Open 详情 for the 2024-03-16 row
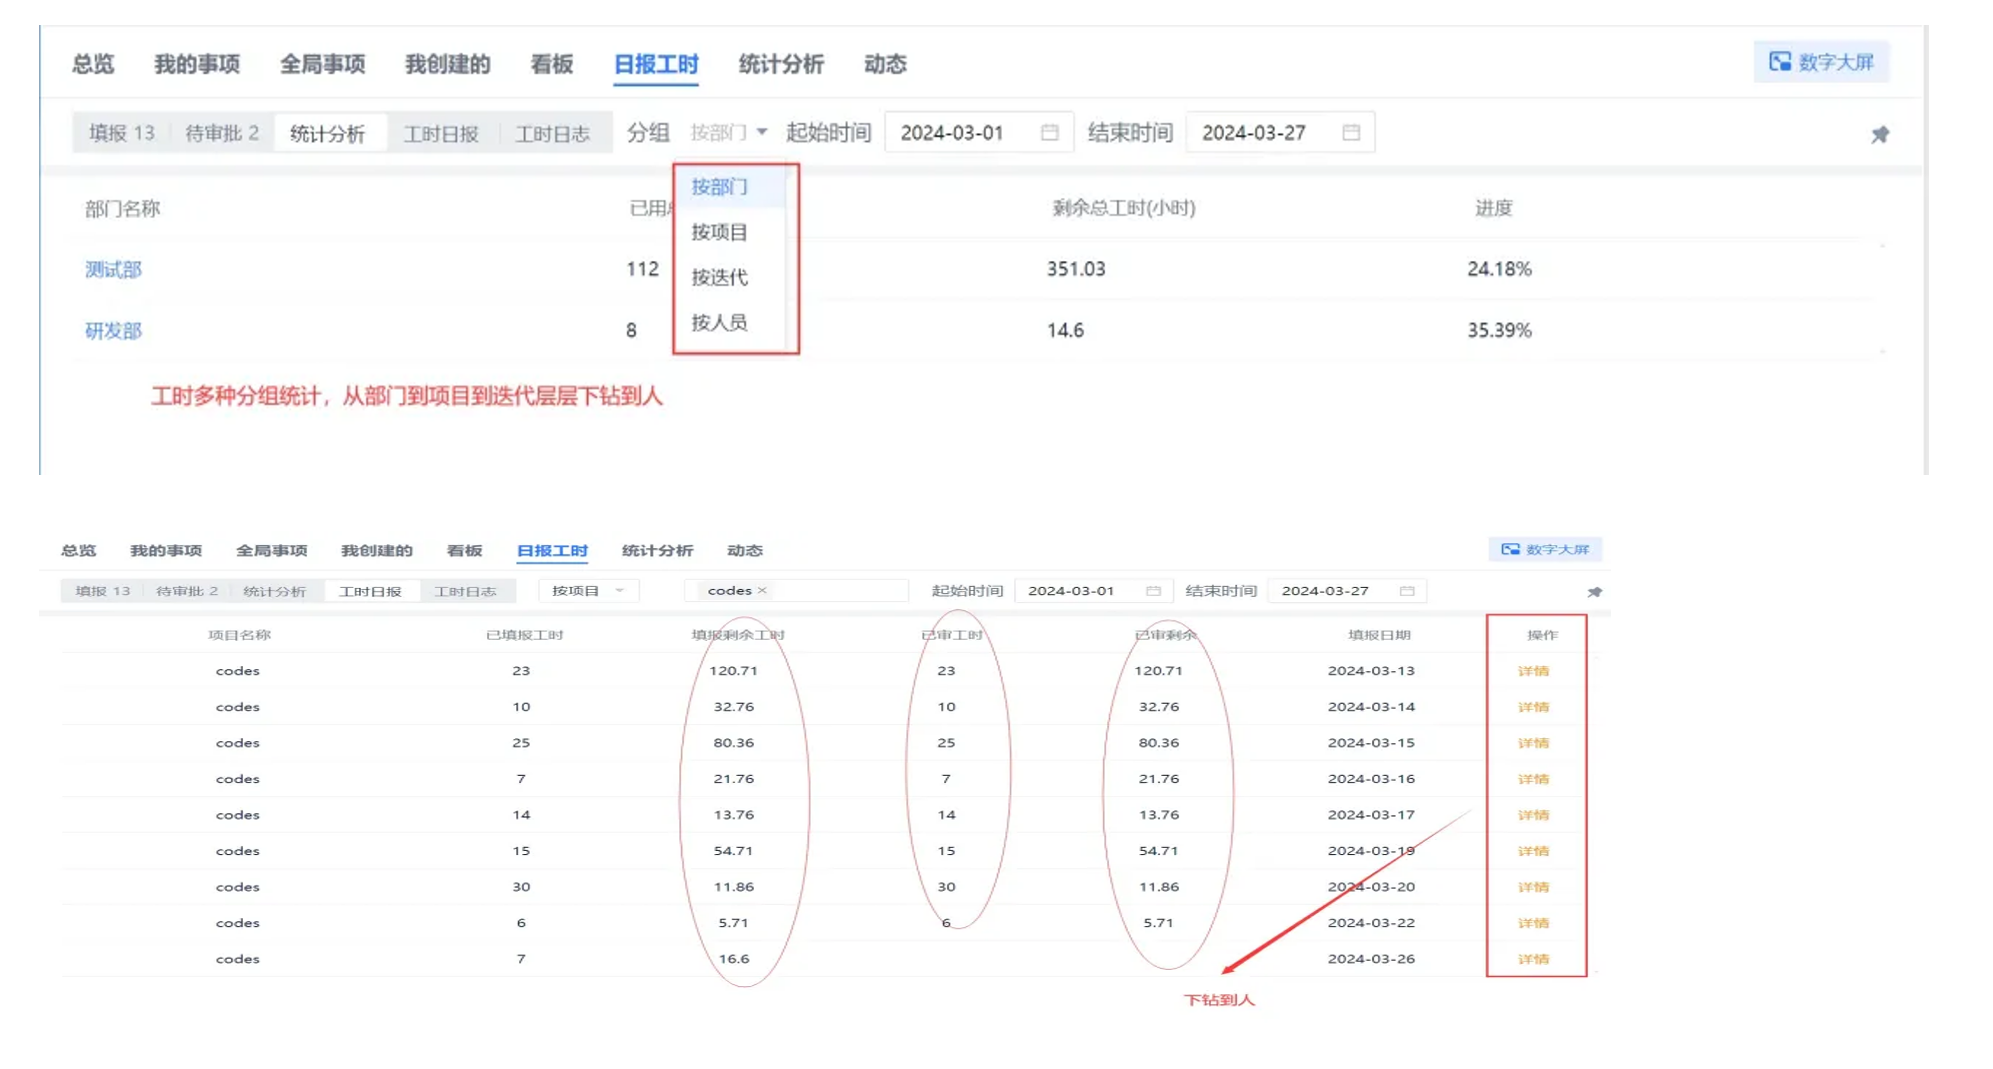The image size is (1993, 1069). (1533, 779)
